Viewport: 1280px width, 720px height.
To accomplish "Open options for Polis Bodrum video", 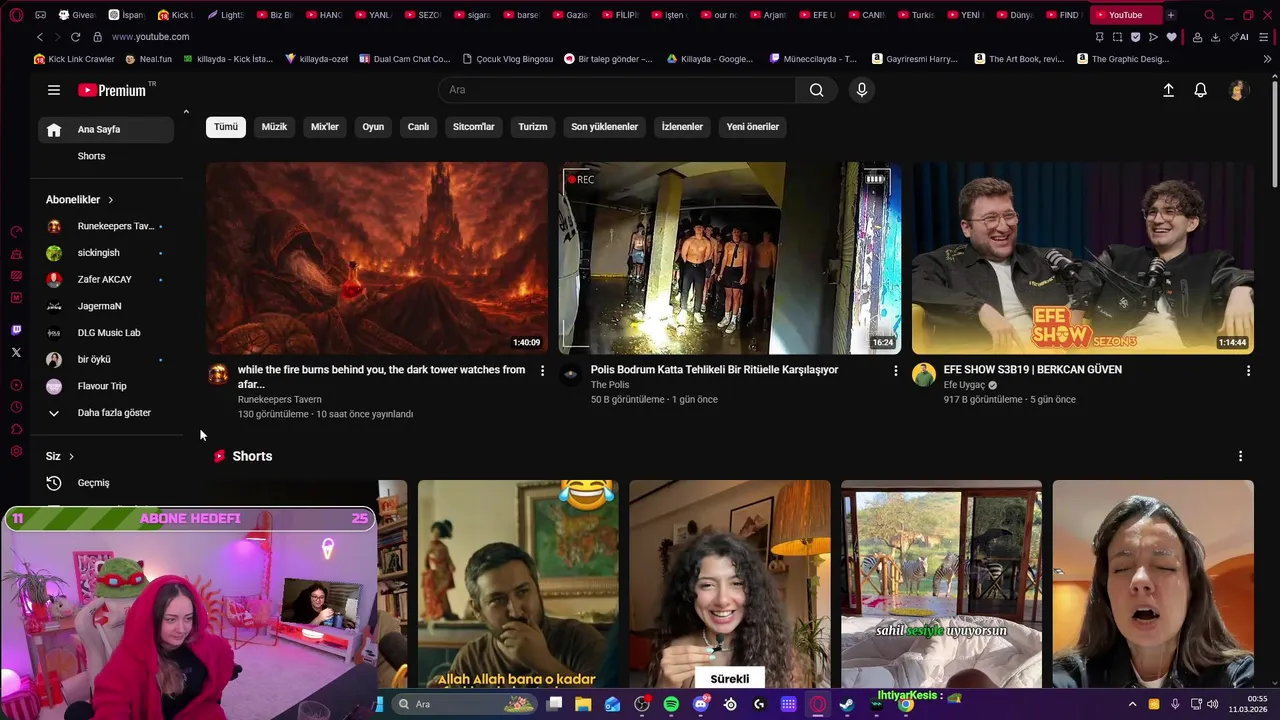I will (895, 371).
